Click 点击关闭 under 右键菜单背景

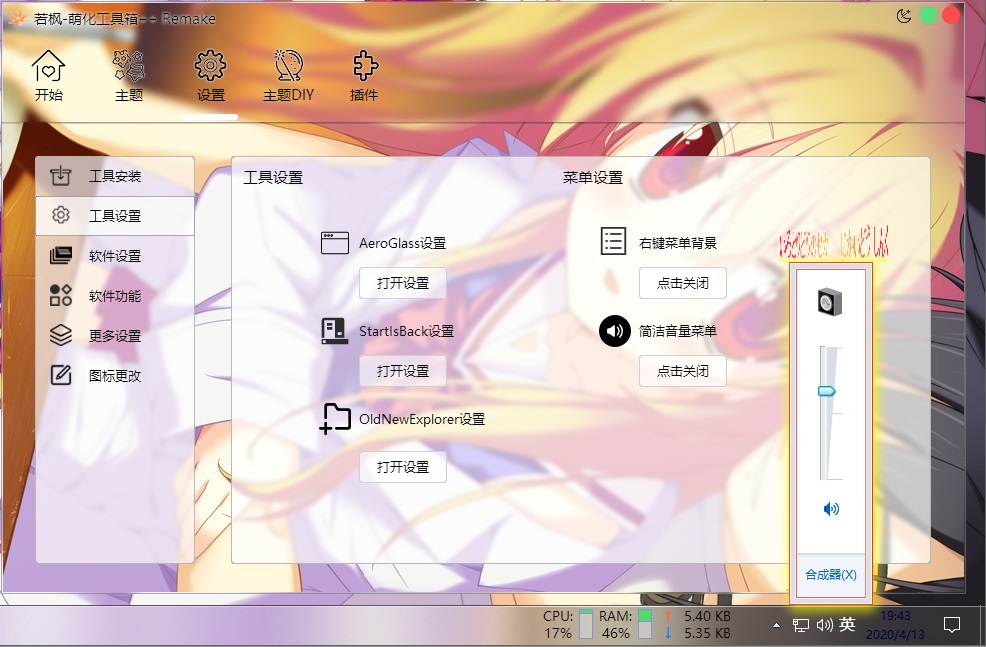click(x=683, y=283)
